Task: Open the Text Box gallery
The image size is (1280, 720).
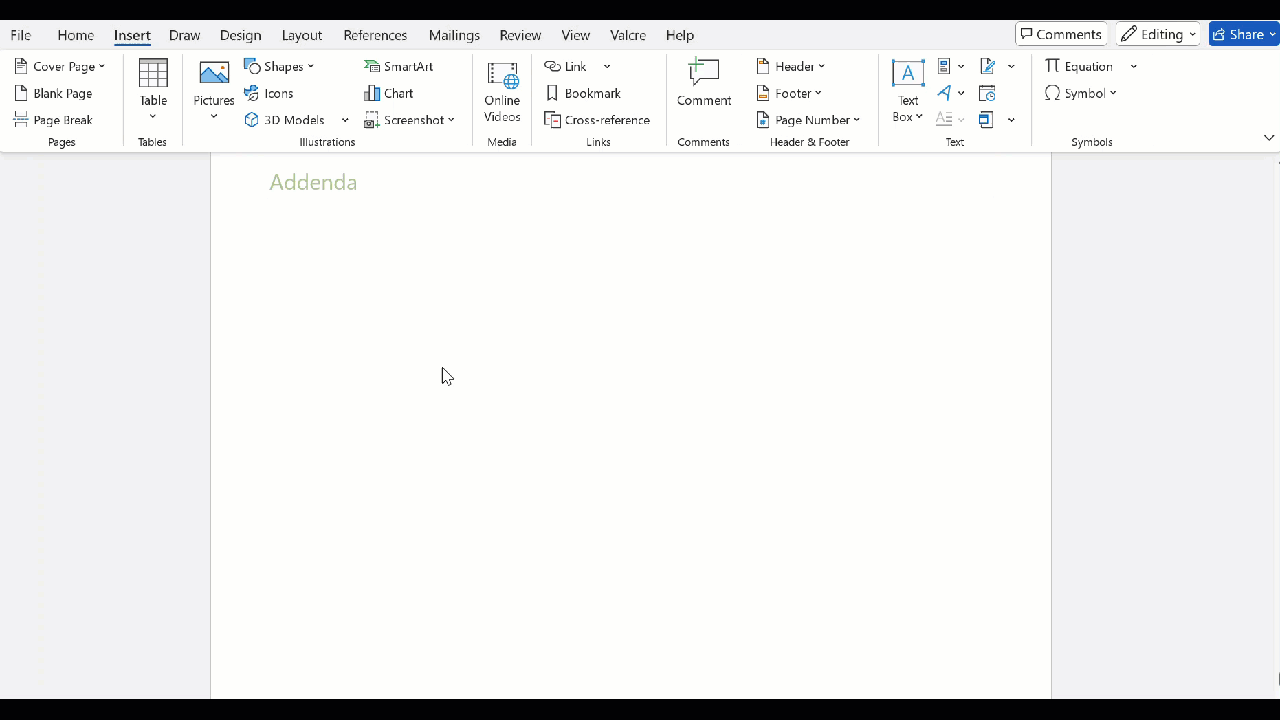Action: 908,91
